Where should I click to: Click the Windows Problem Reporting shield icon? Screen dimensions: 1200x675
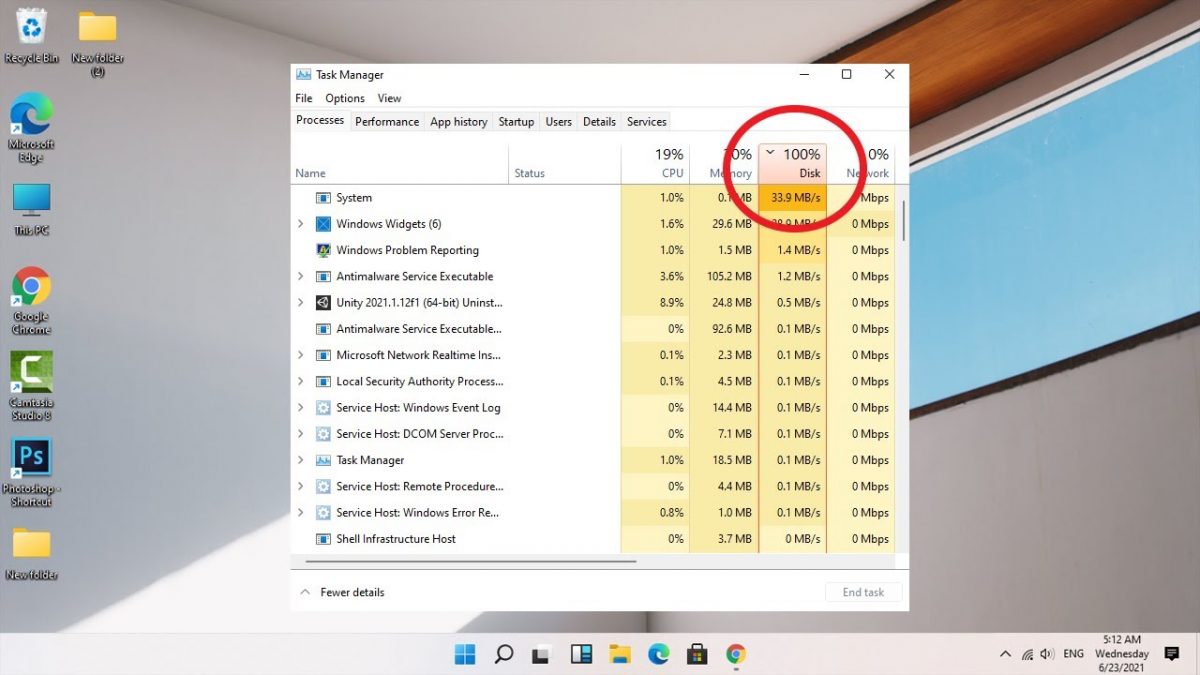[324, 250]
